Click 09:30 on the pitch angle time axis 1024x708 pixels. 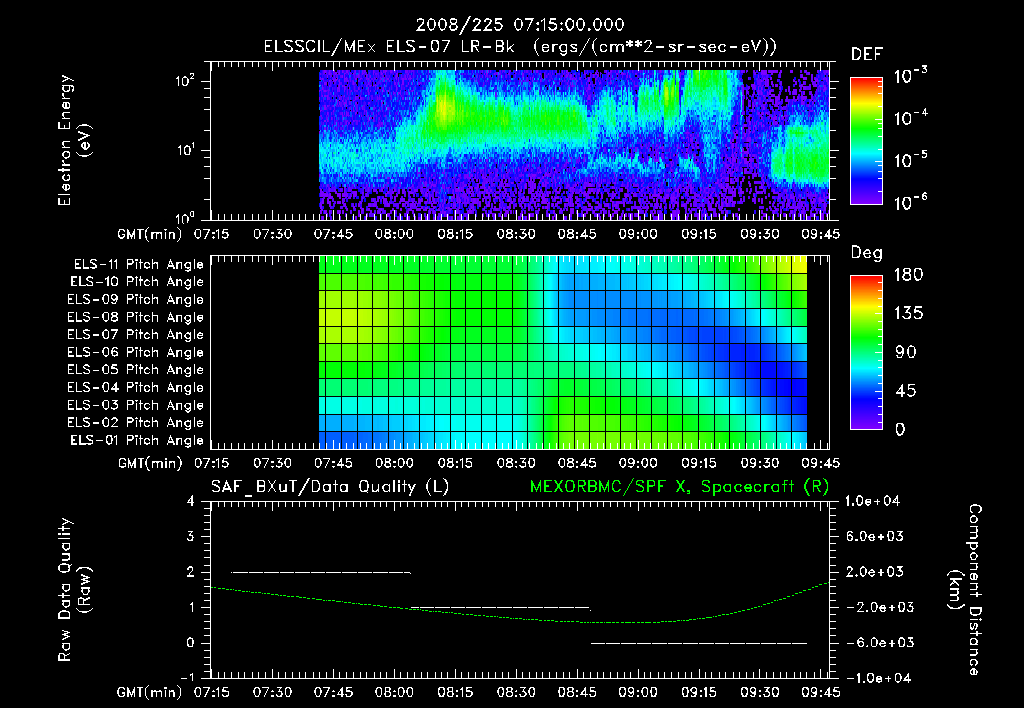click(x=760, y=463)
